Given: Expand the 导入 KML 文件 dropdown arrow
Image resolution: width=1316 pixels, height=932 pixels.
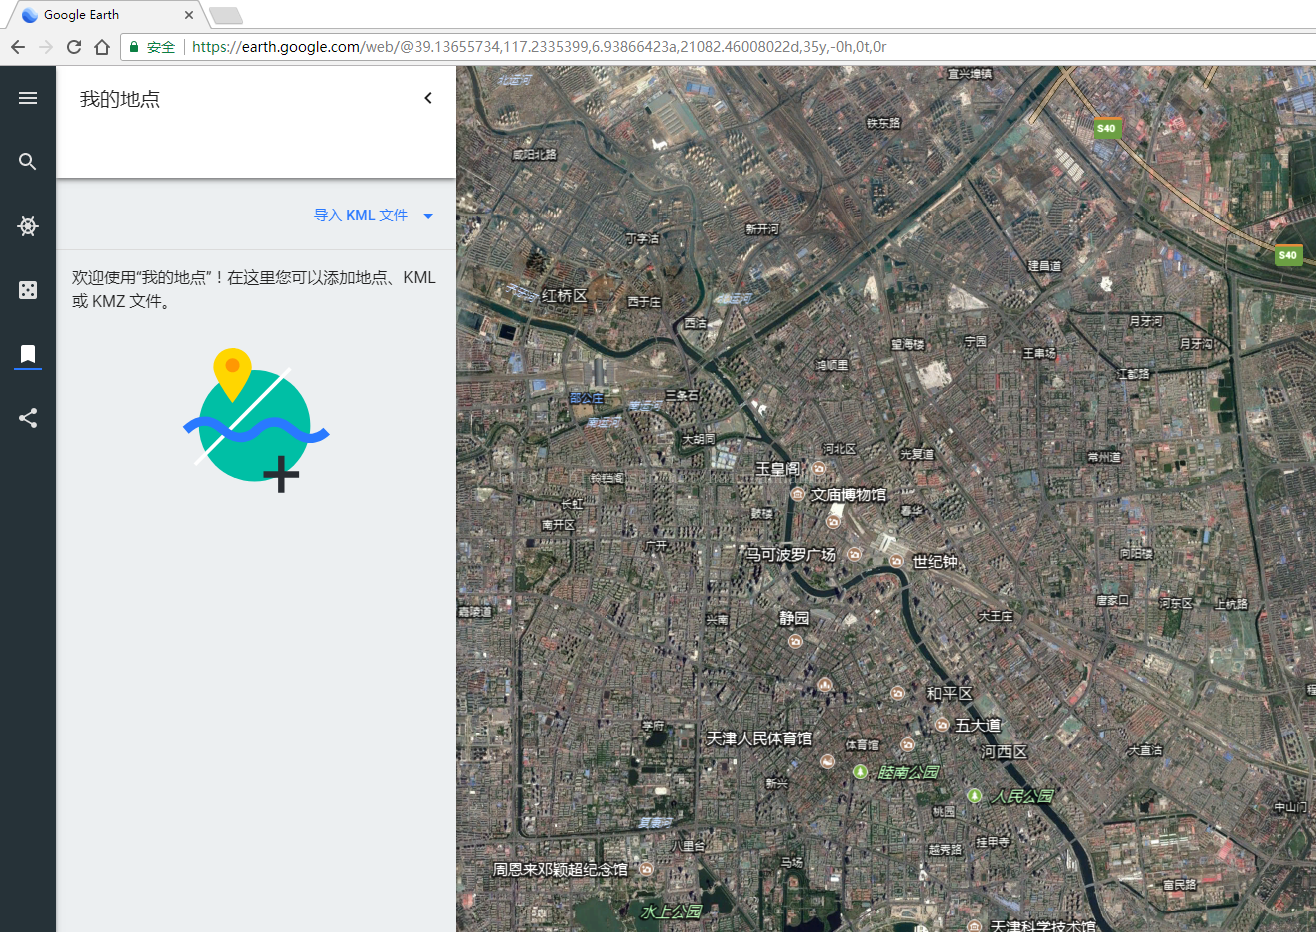Looking at the screenshot, I should click(428, 216).
